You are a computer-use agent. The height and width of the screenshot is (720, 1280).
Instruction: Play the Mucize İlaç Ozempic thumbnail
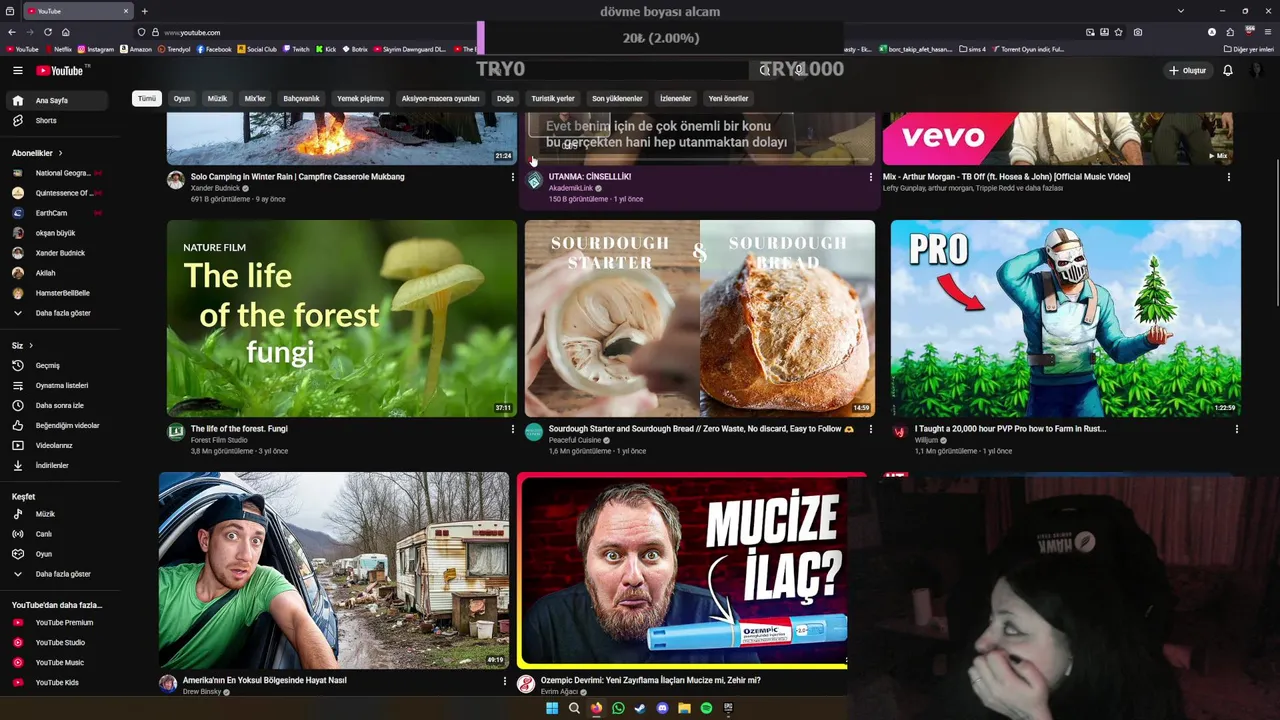pyautogui.click(x=683, y=570)
